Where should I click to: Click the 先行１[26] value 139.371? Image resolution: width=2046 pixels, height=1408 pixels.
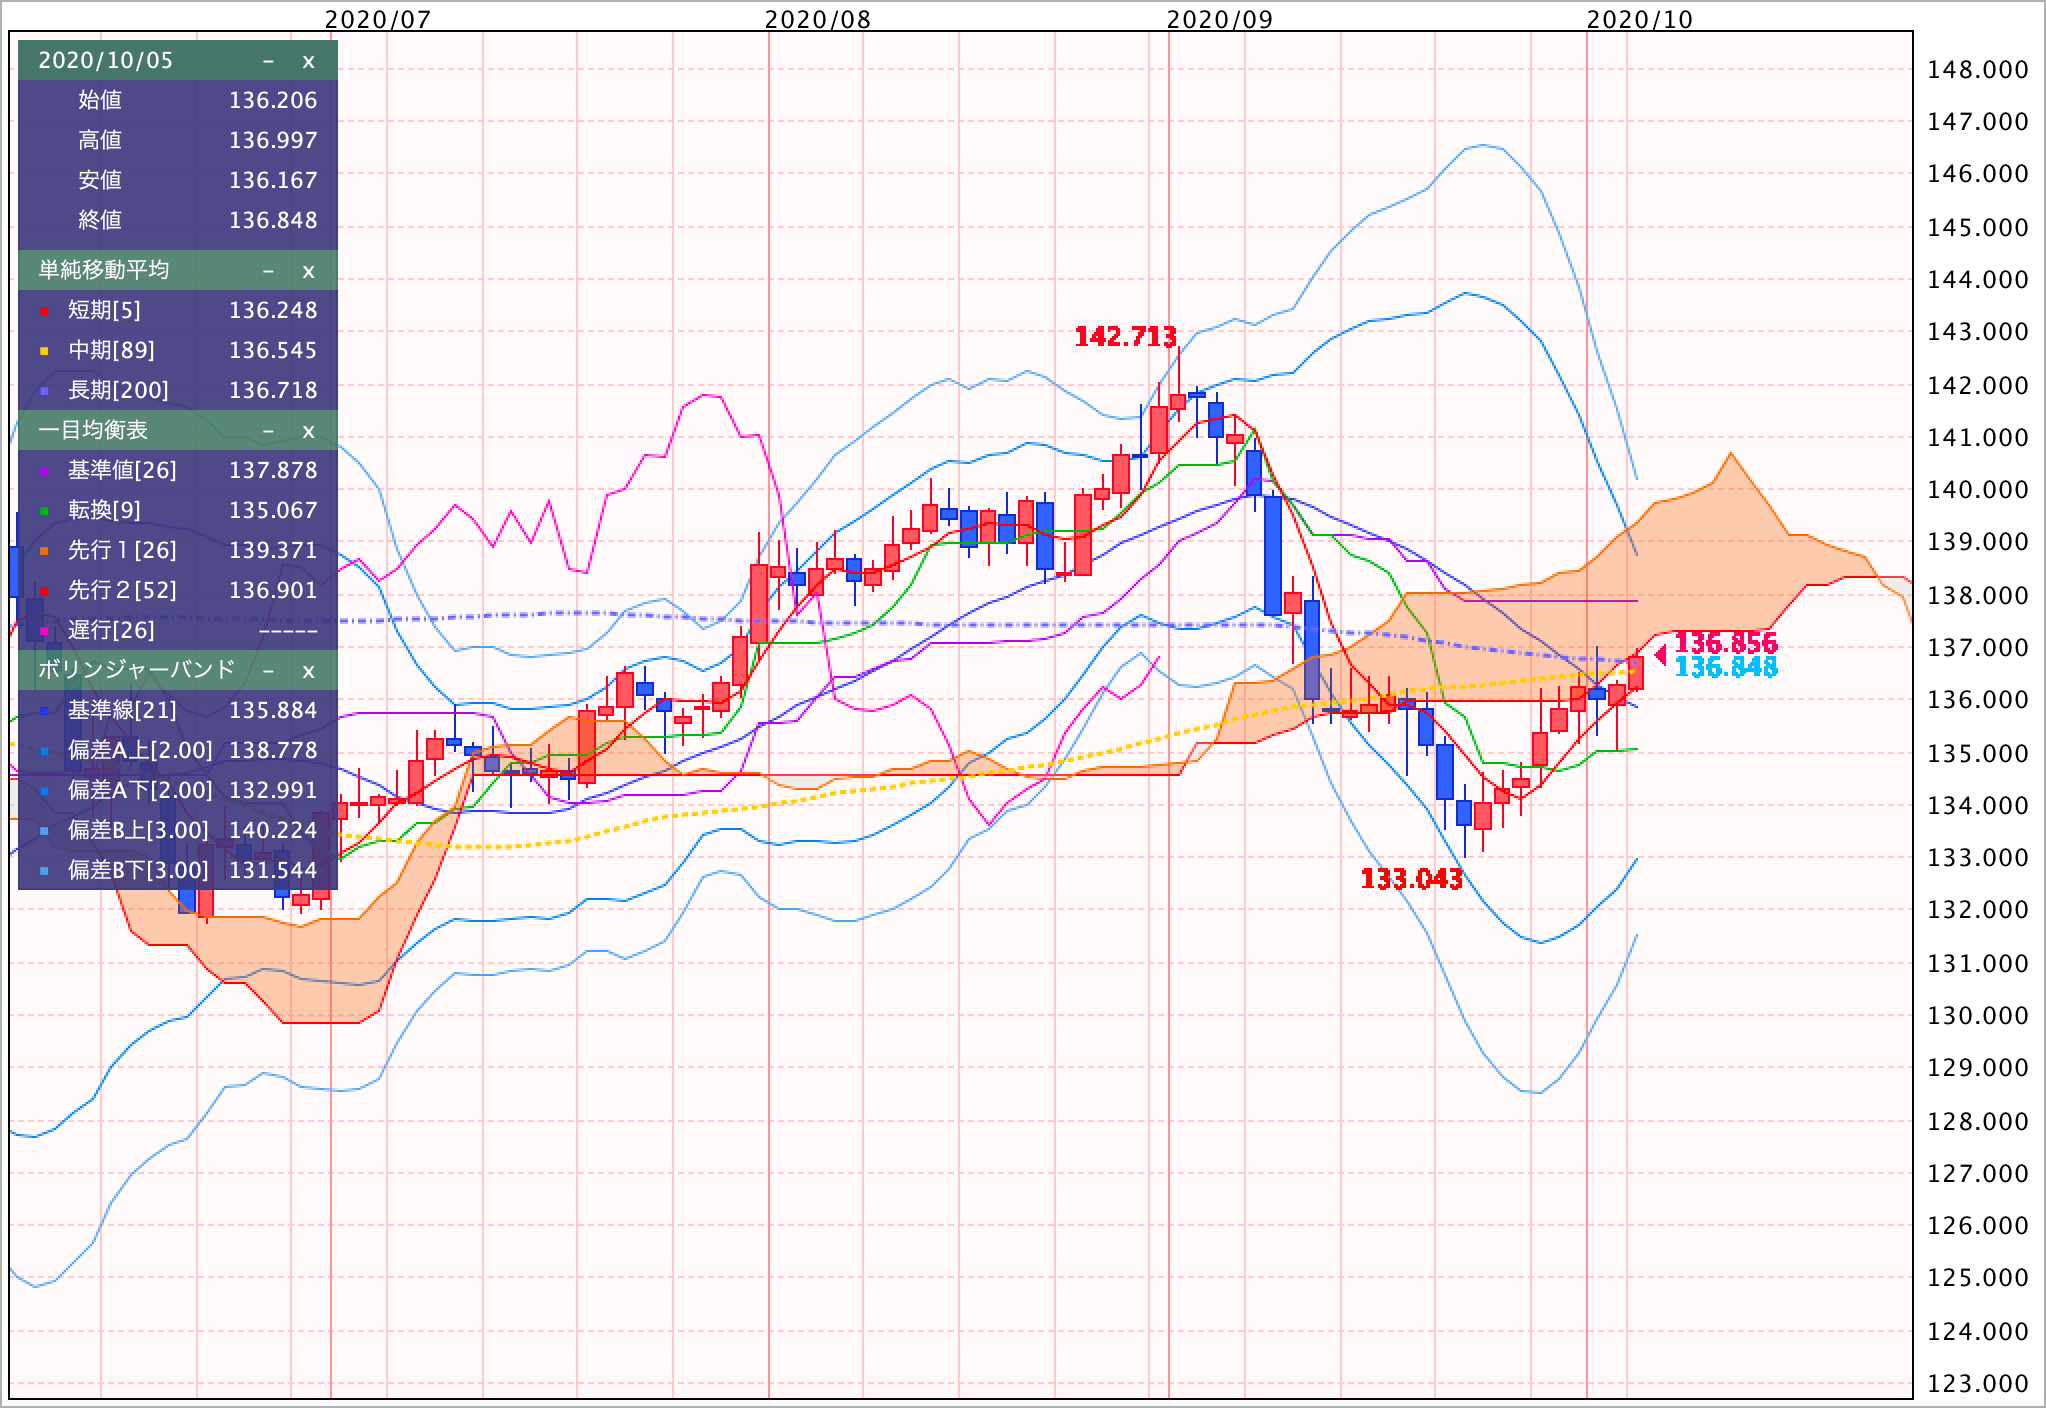(x=273, y=551)
